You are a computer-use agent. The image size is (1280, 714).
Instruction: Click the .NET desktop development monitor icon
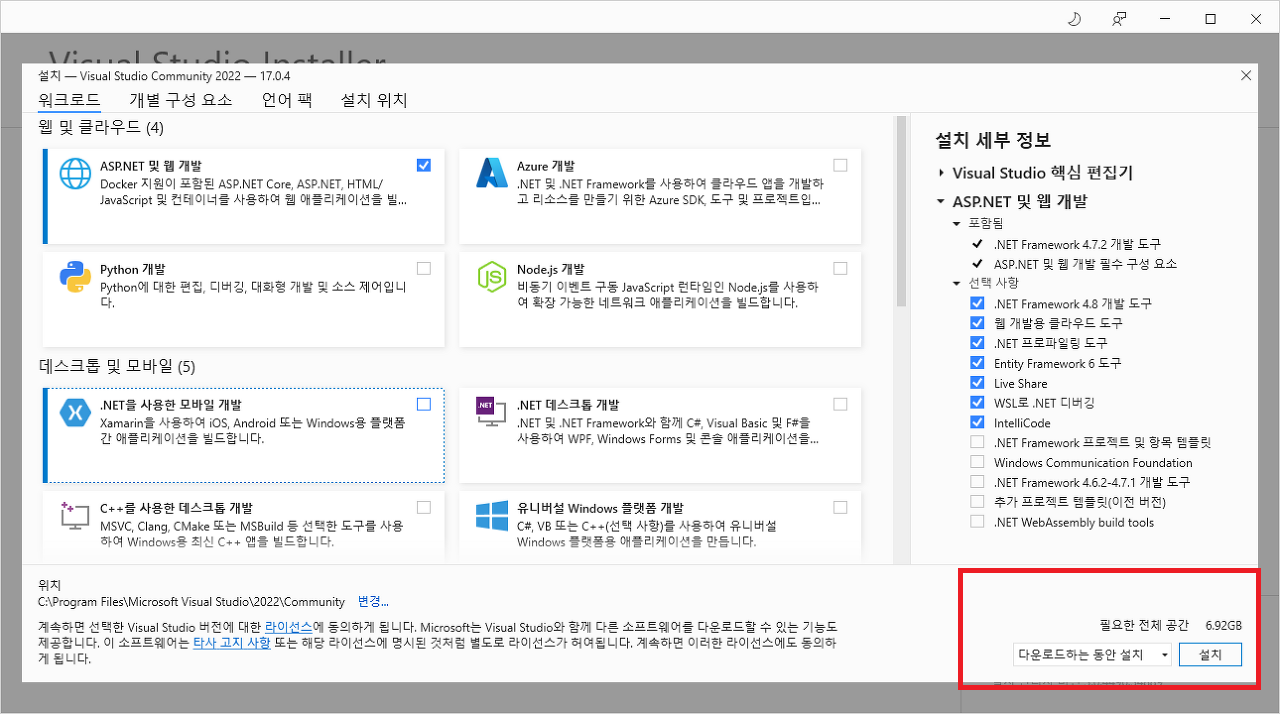click(x=492, y=413)
